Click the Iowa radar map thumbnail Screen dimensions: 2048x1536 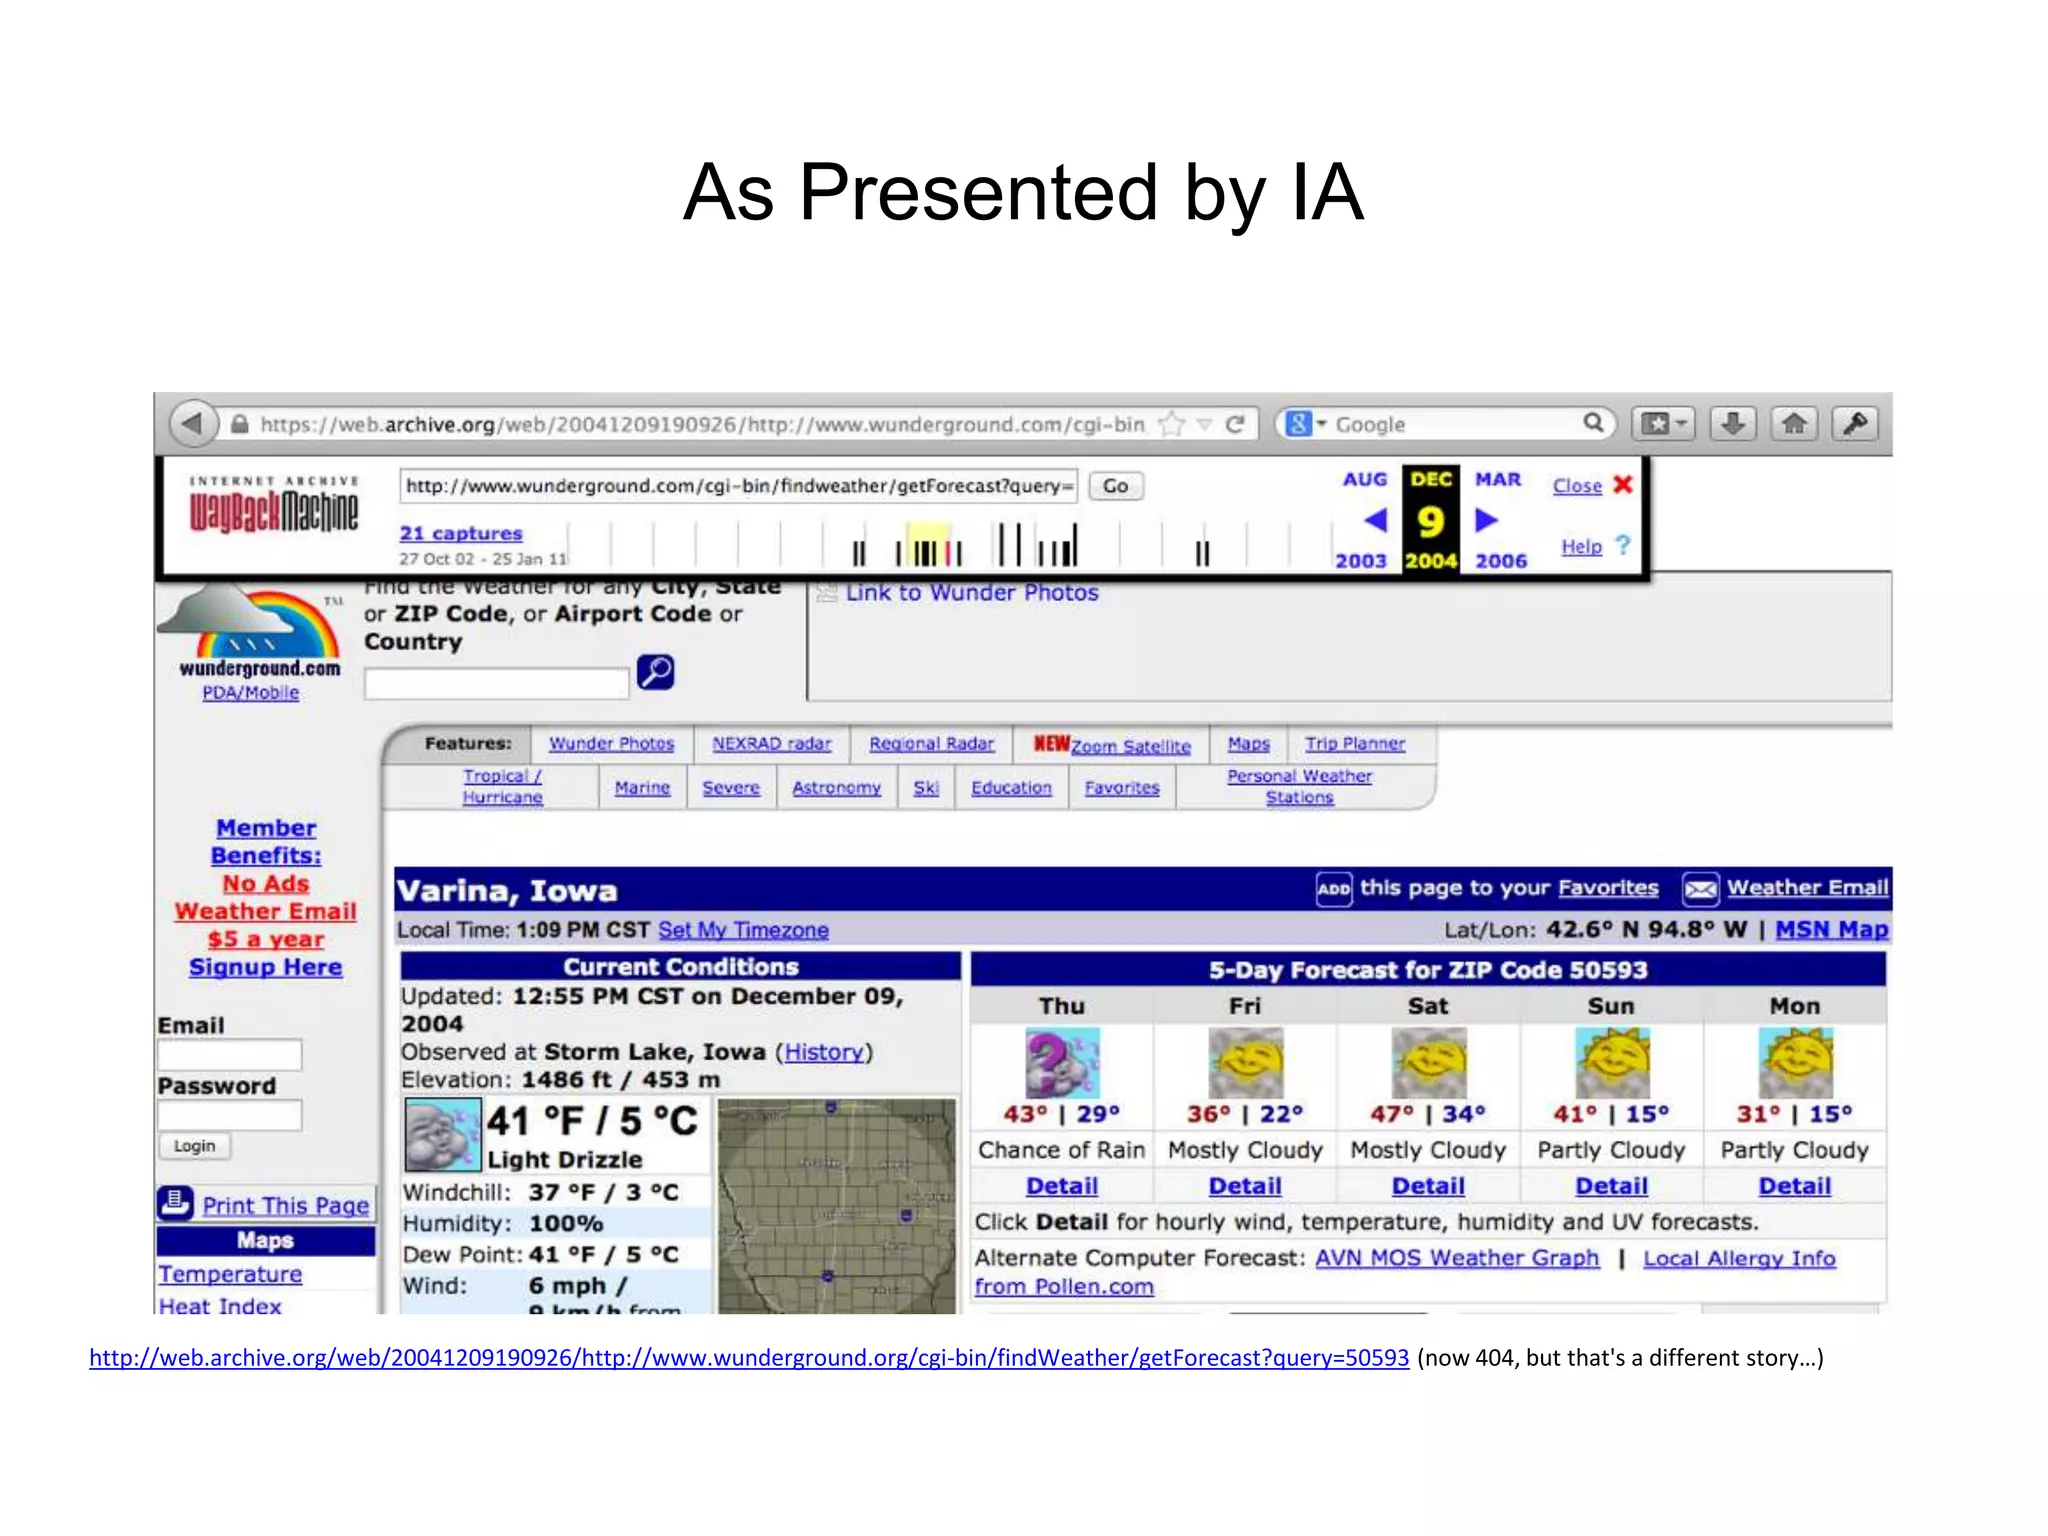(x=837, y=1205)
